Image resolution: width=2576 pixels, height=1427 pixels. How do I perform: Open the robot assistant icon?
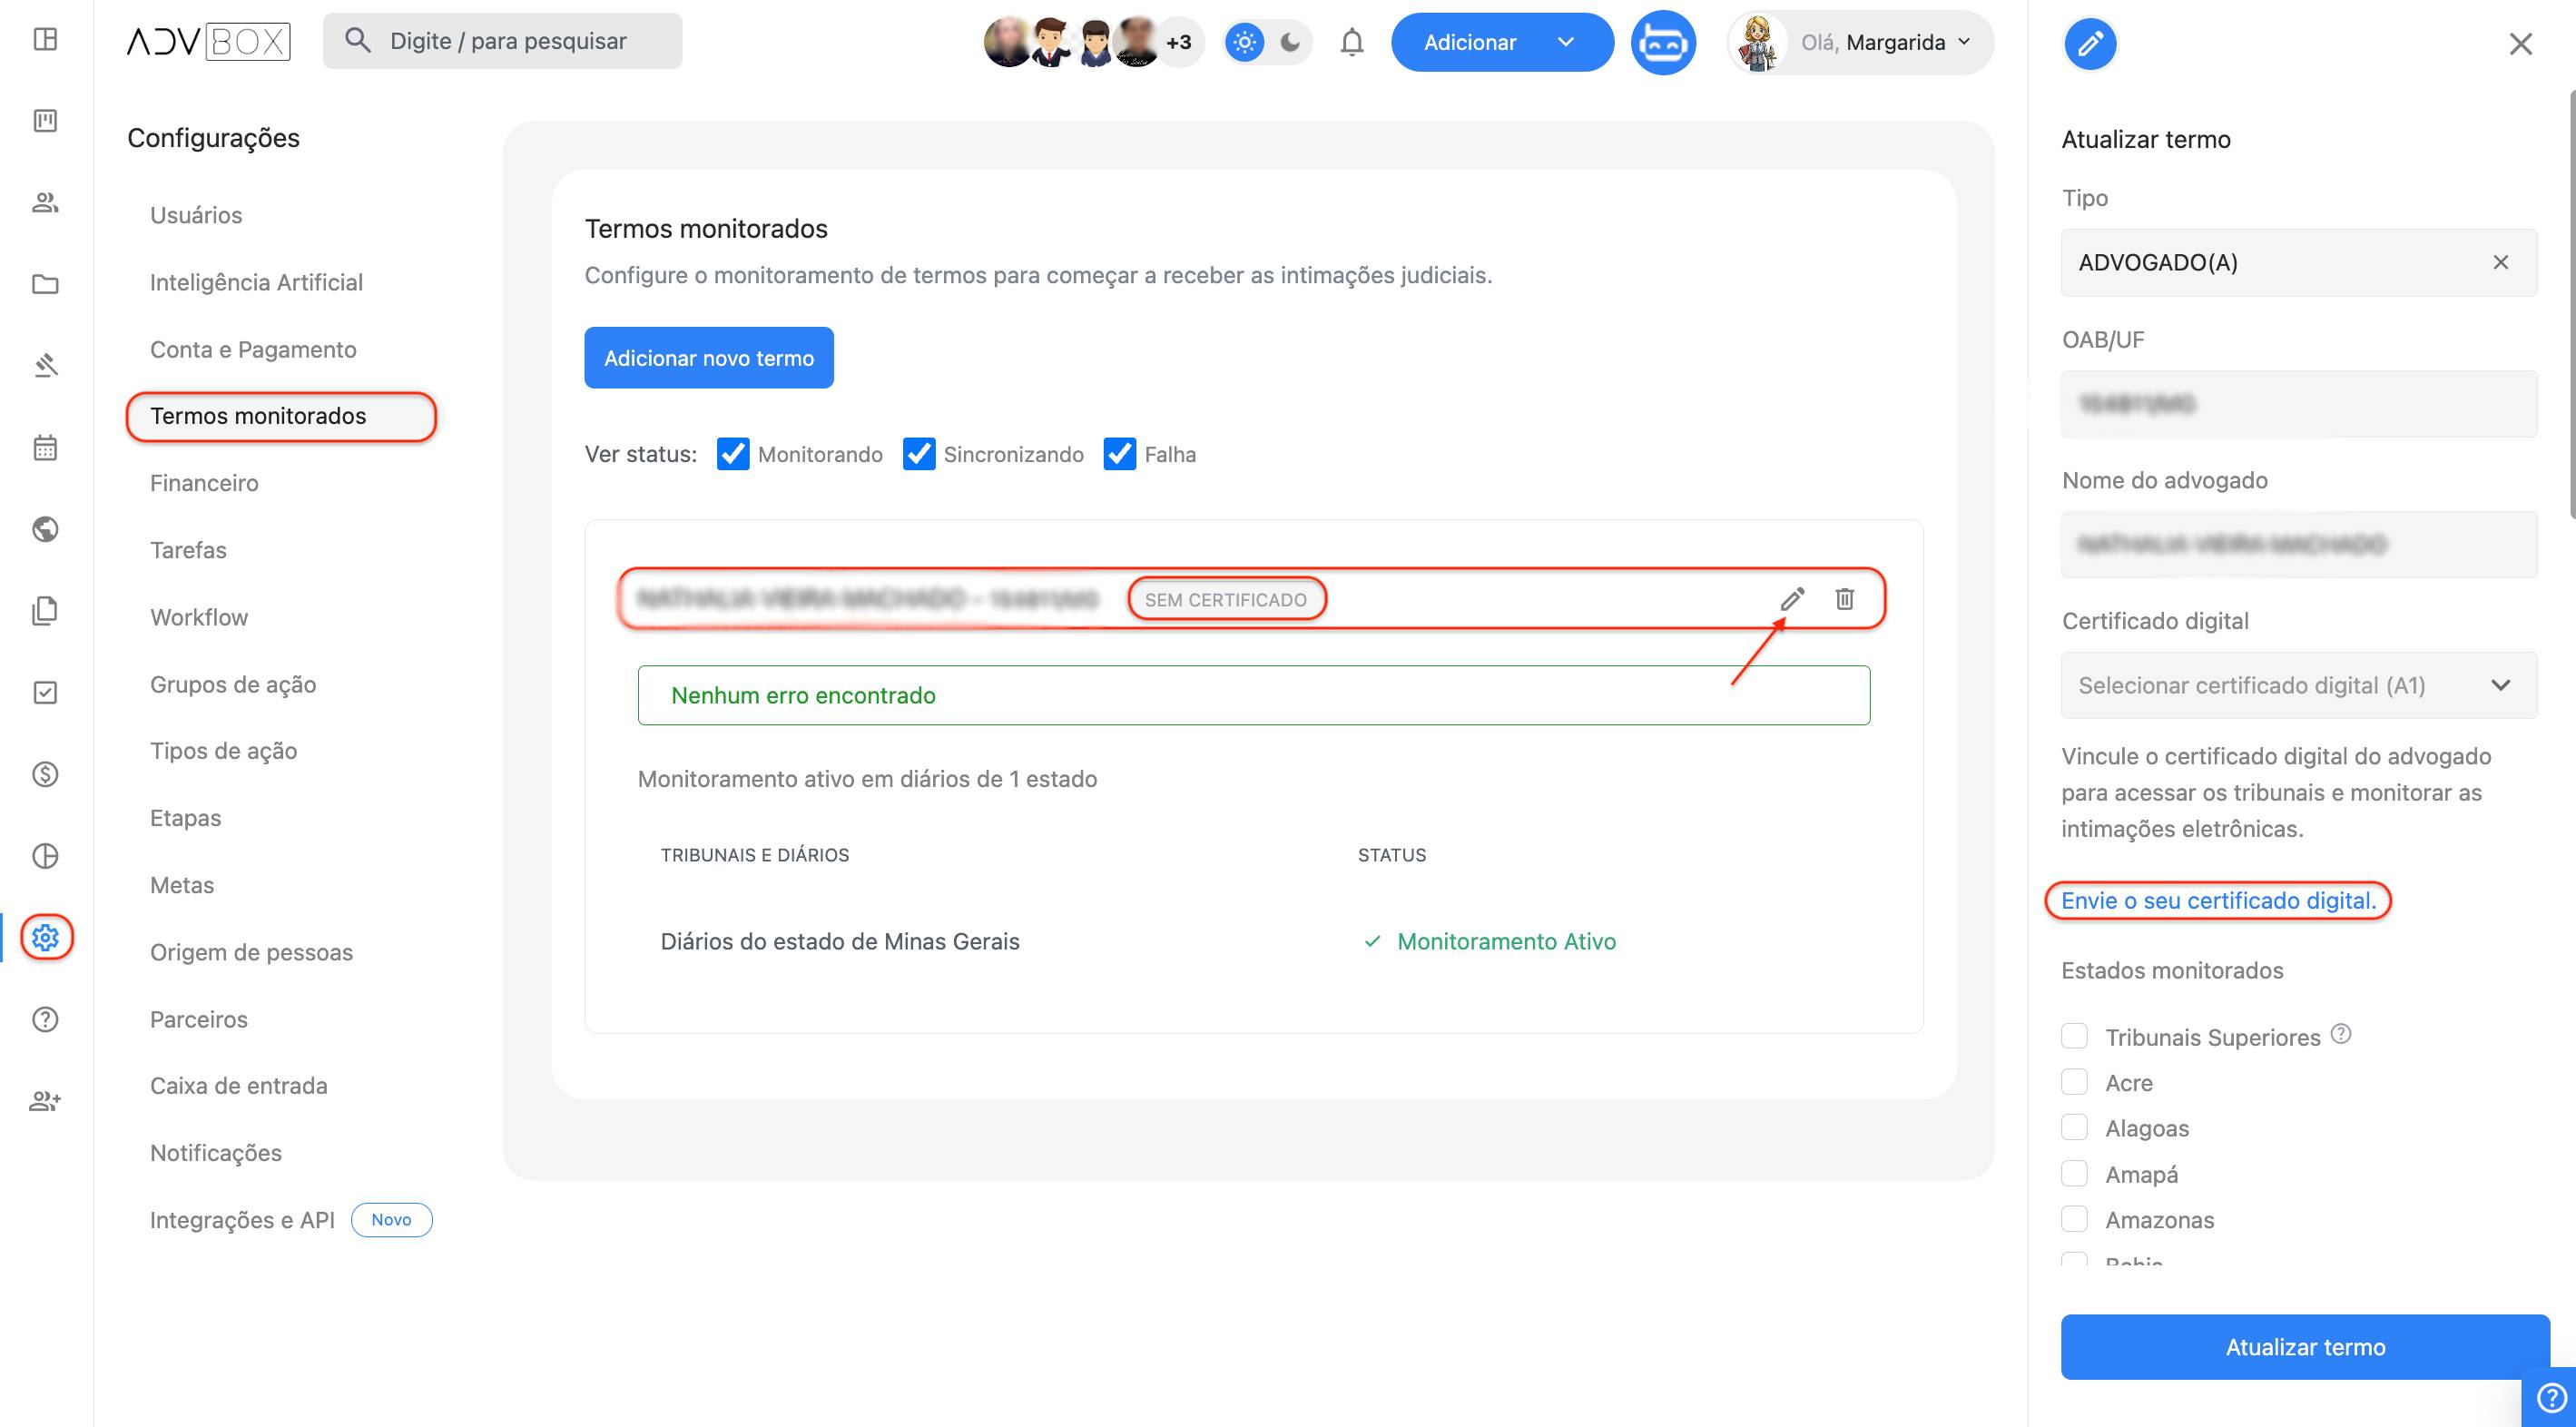1663,42
